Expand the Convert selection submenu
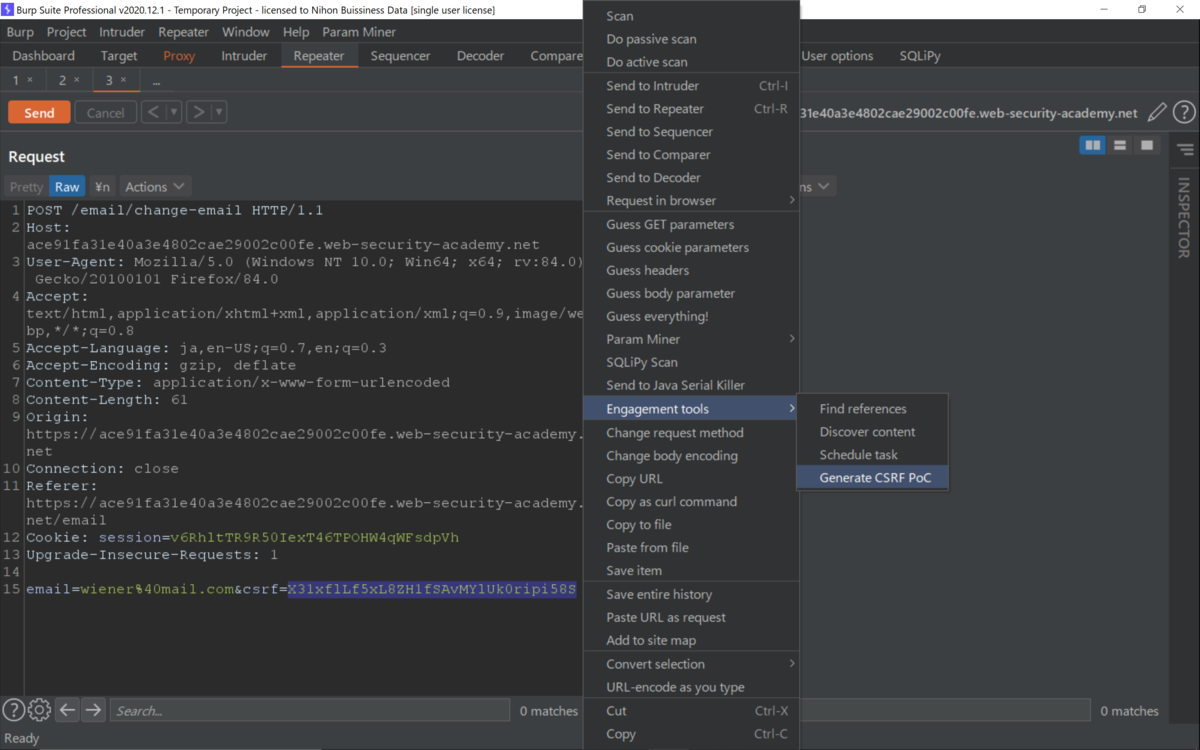 (x=691, y=664)
